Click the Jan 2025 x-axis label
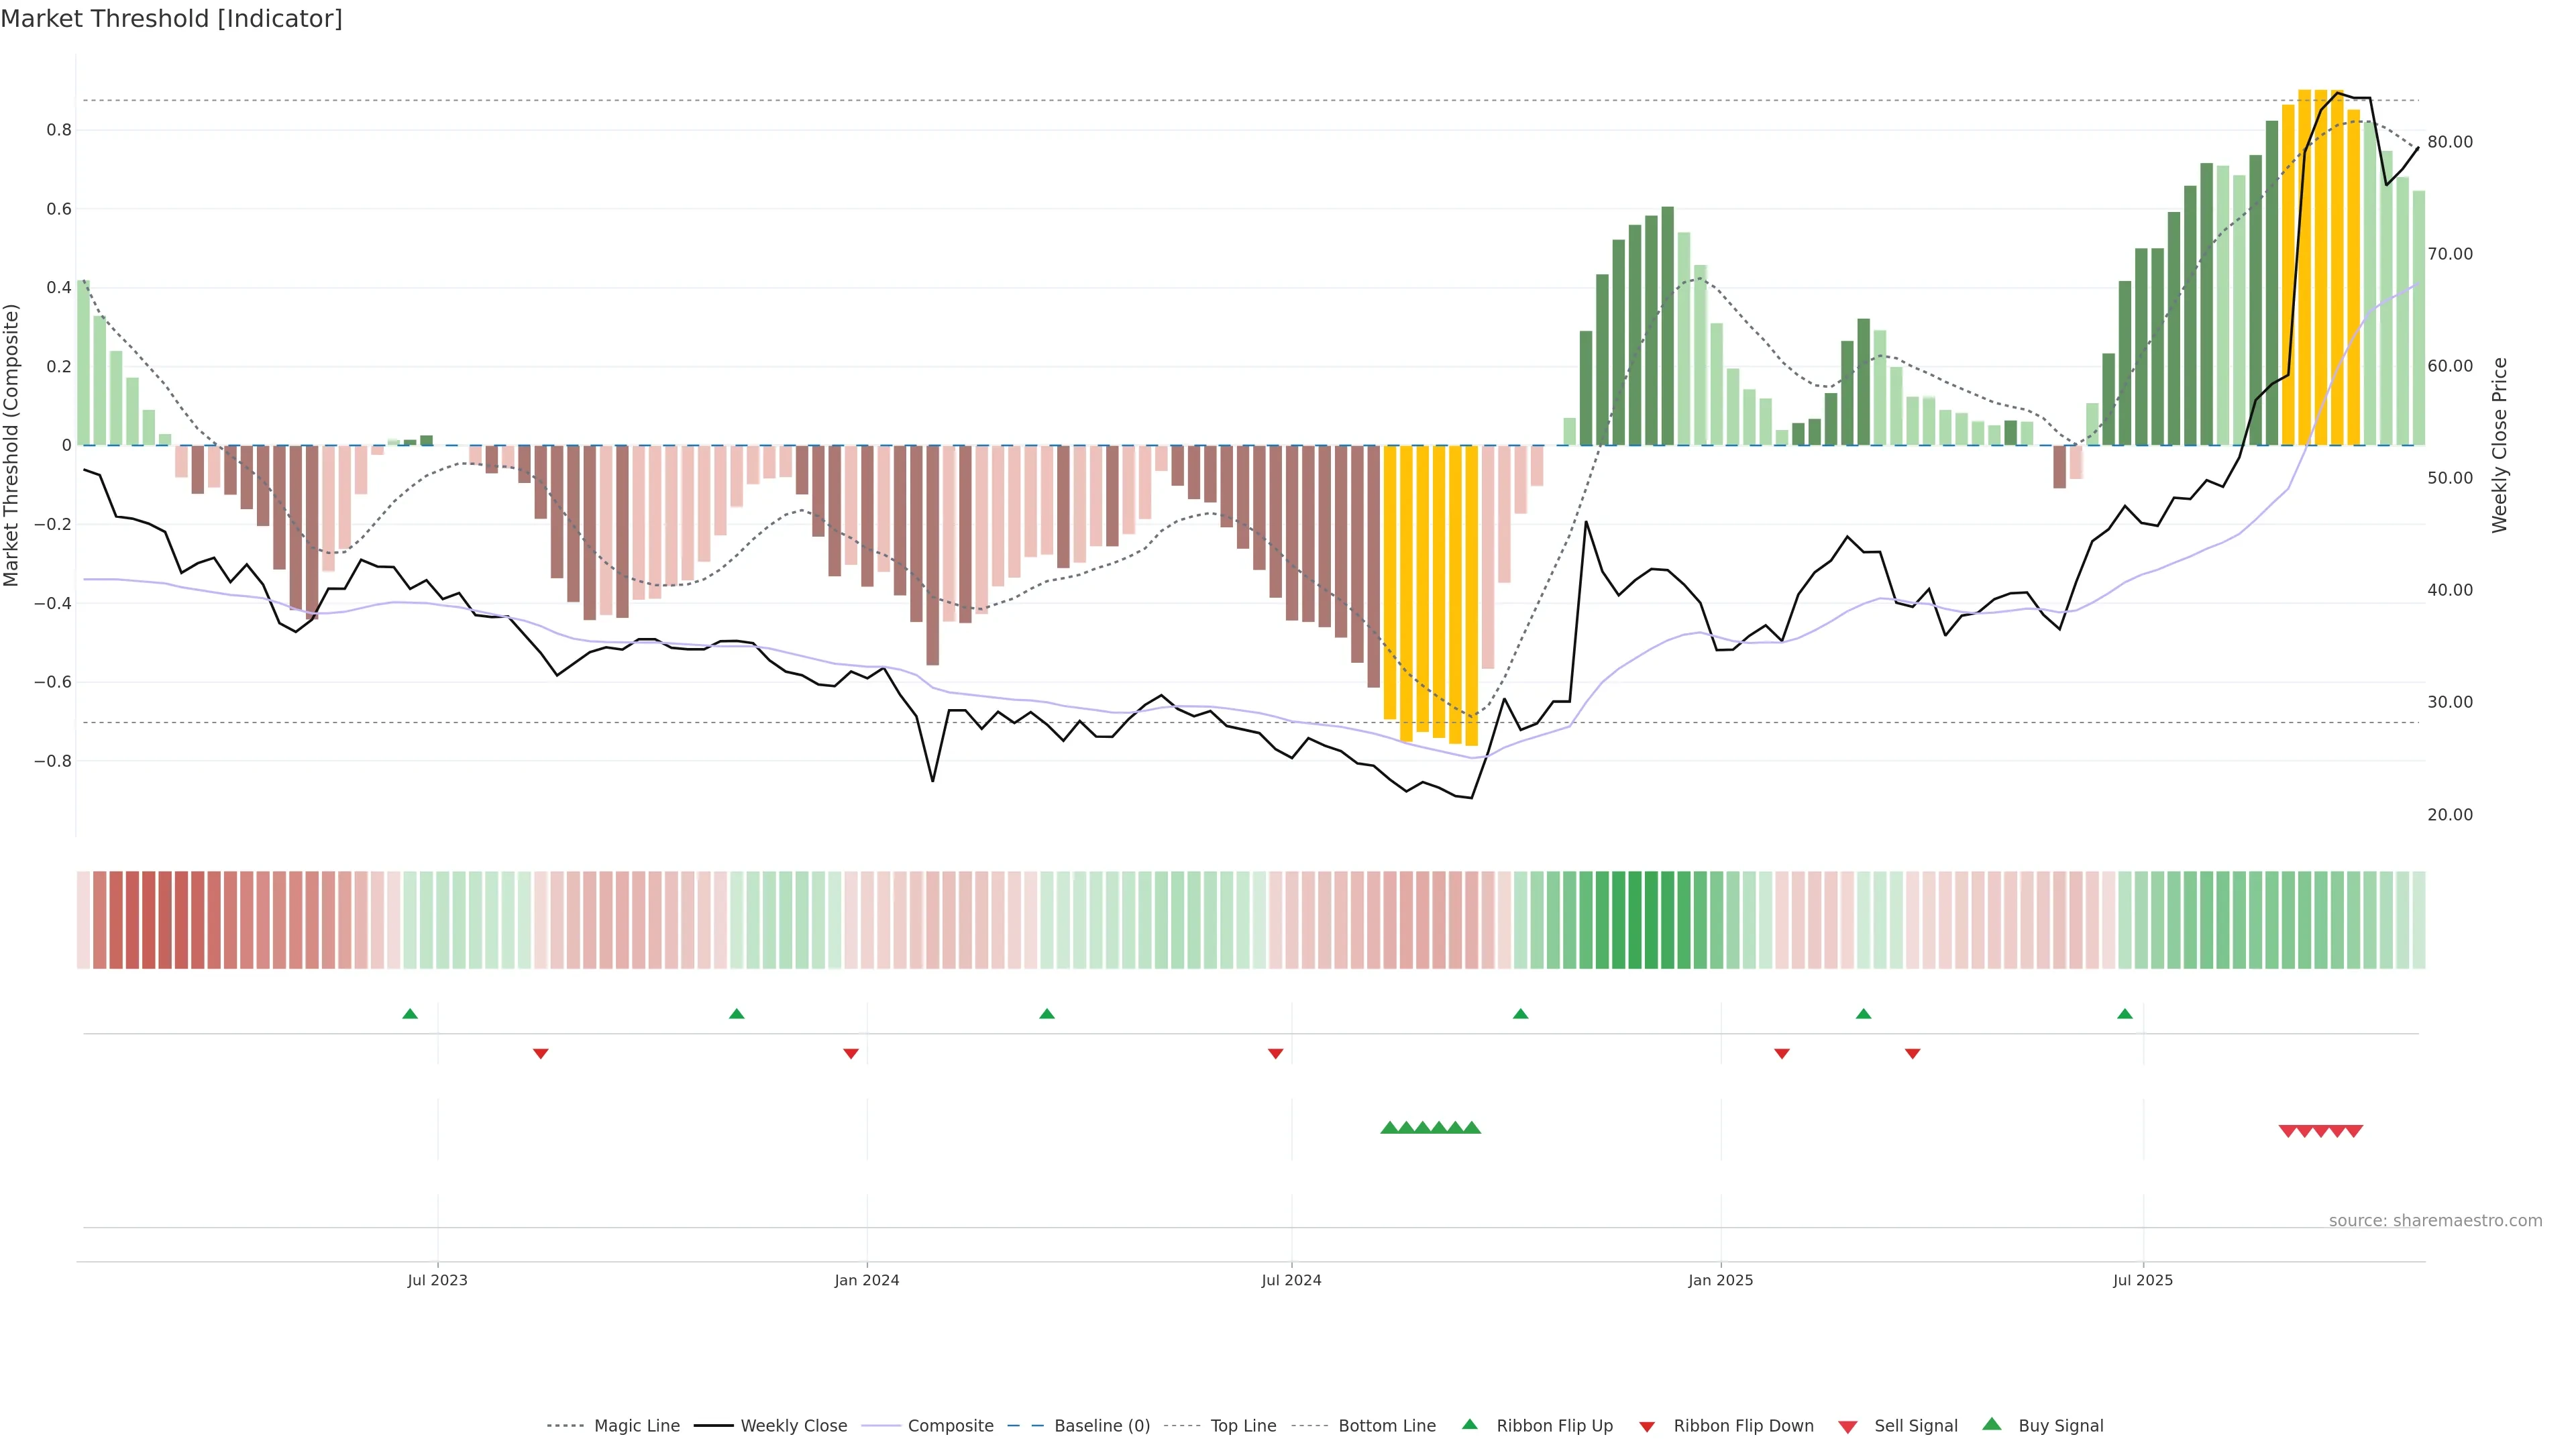Image resolution: width=2576 pixels, height=1449 pixels. point(1720,1280)
